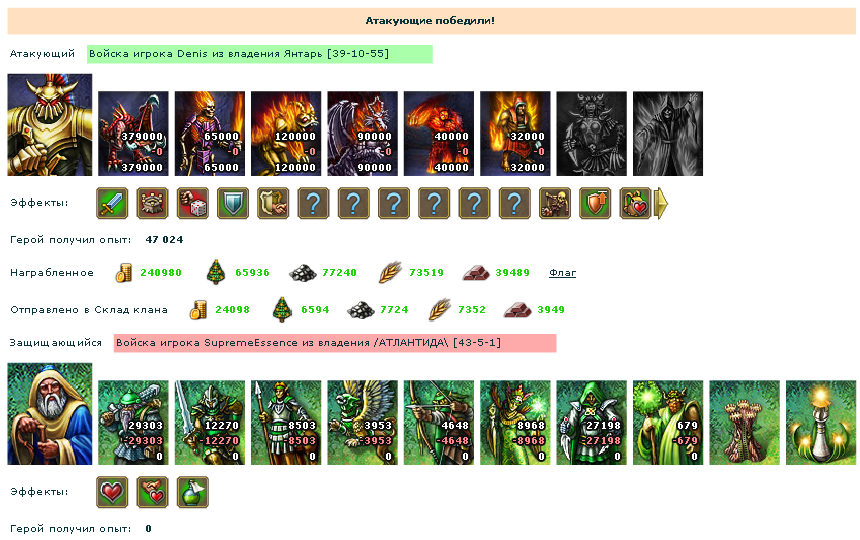This screenshot has height=540, width=860.
Task: Open the Флаг link
Action: (x=562, y=272)
